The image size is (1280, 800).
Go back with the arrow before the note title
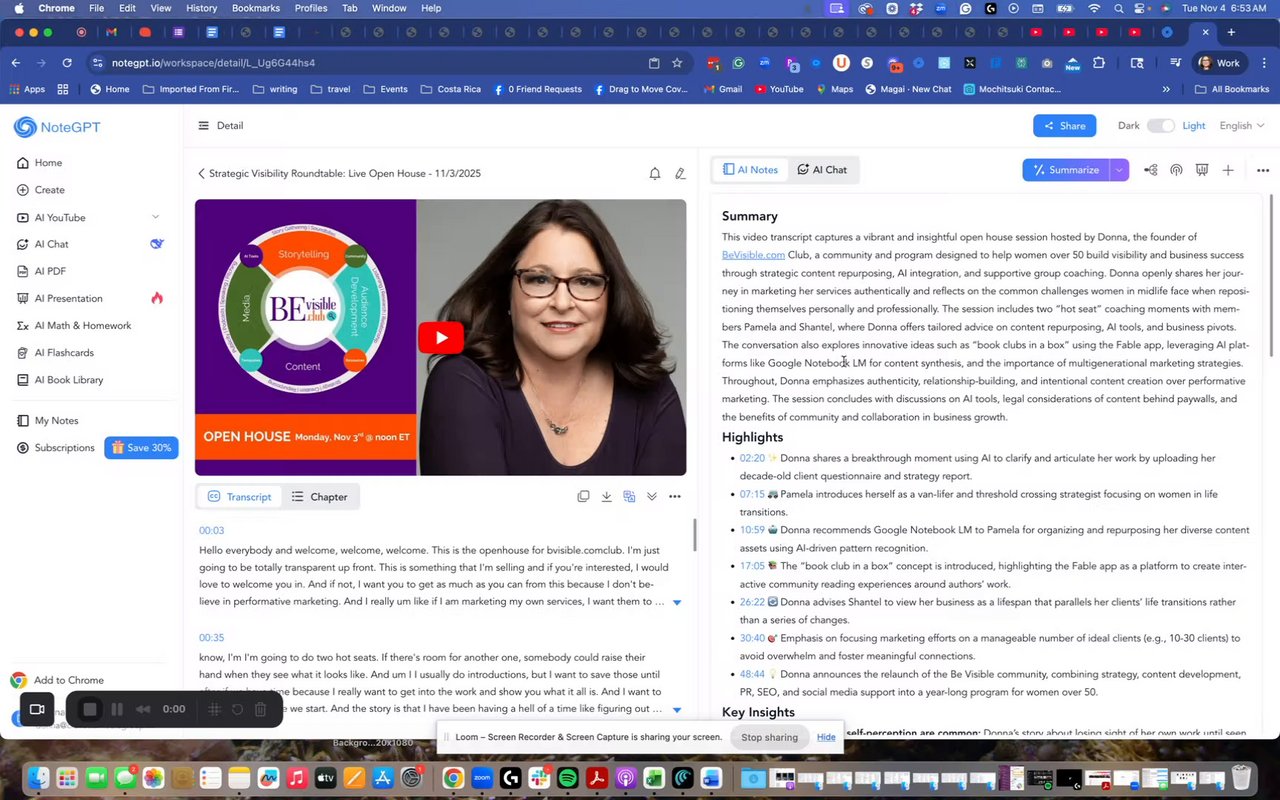pyautogui.click(x=201, y=173)
